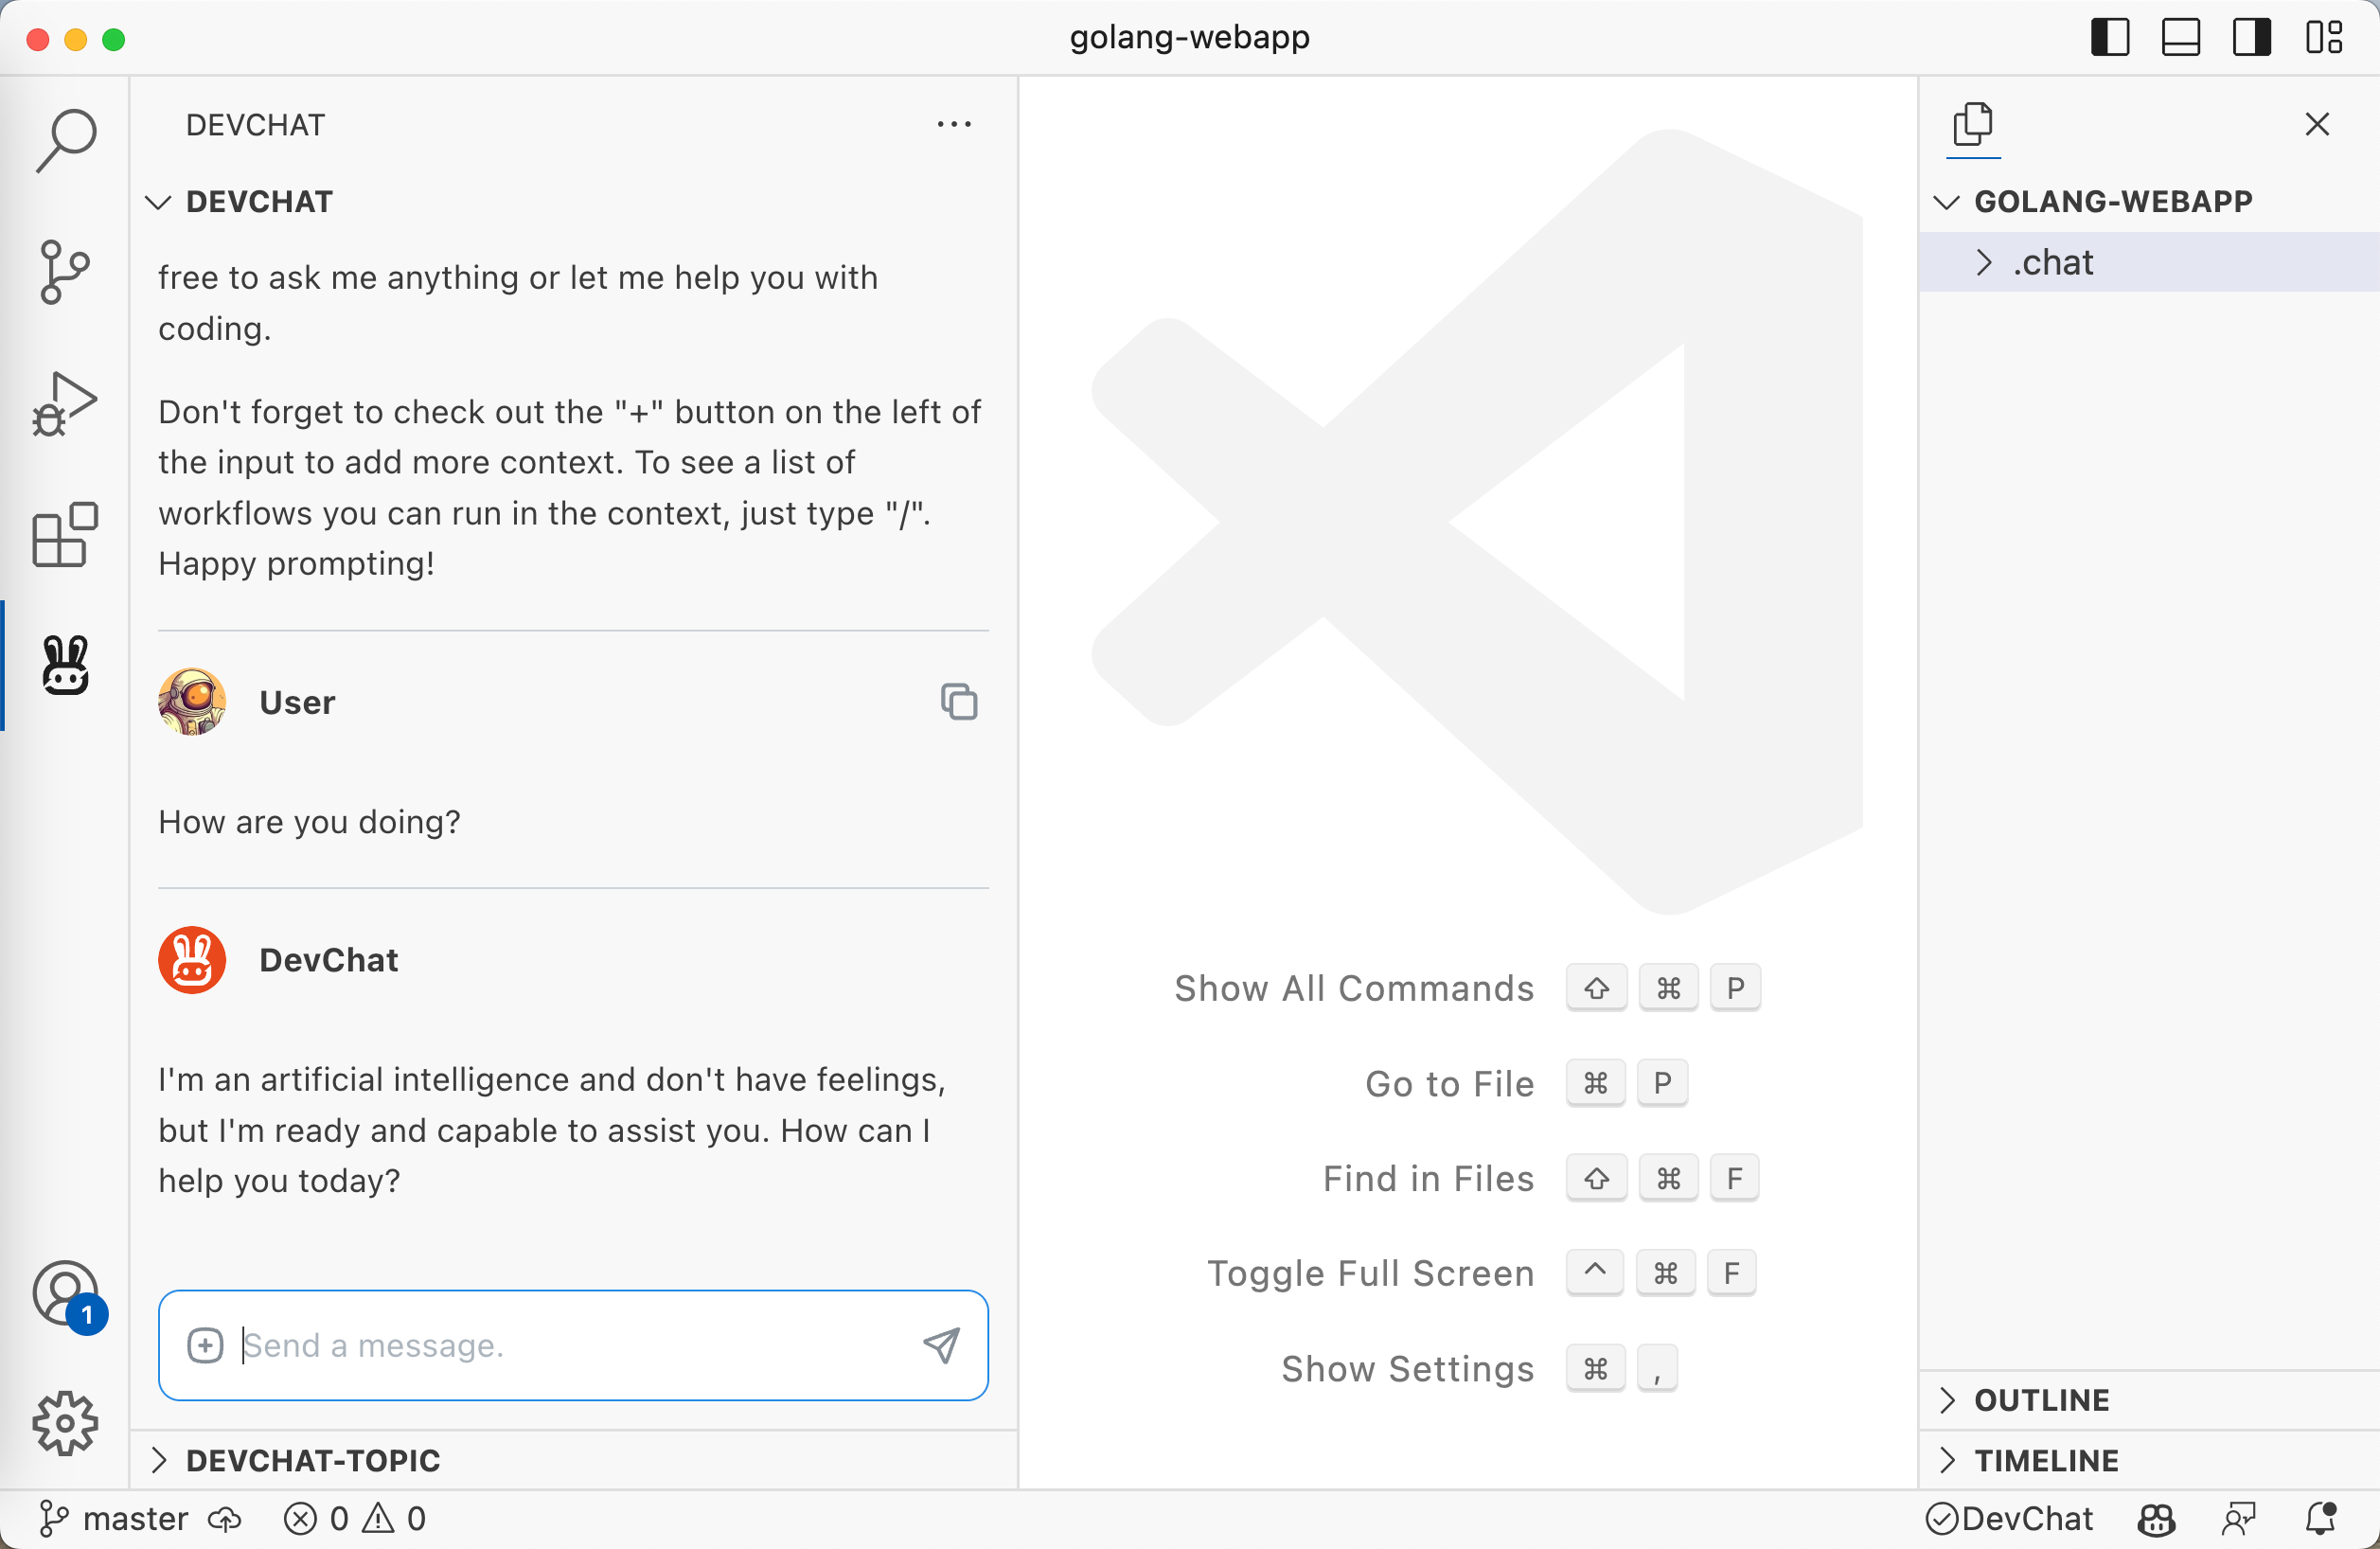This screenshot has width=2380, height=1549.
Task: Open the Run and Debug view
Action: pos(65,404)
